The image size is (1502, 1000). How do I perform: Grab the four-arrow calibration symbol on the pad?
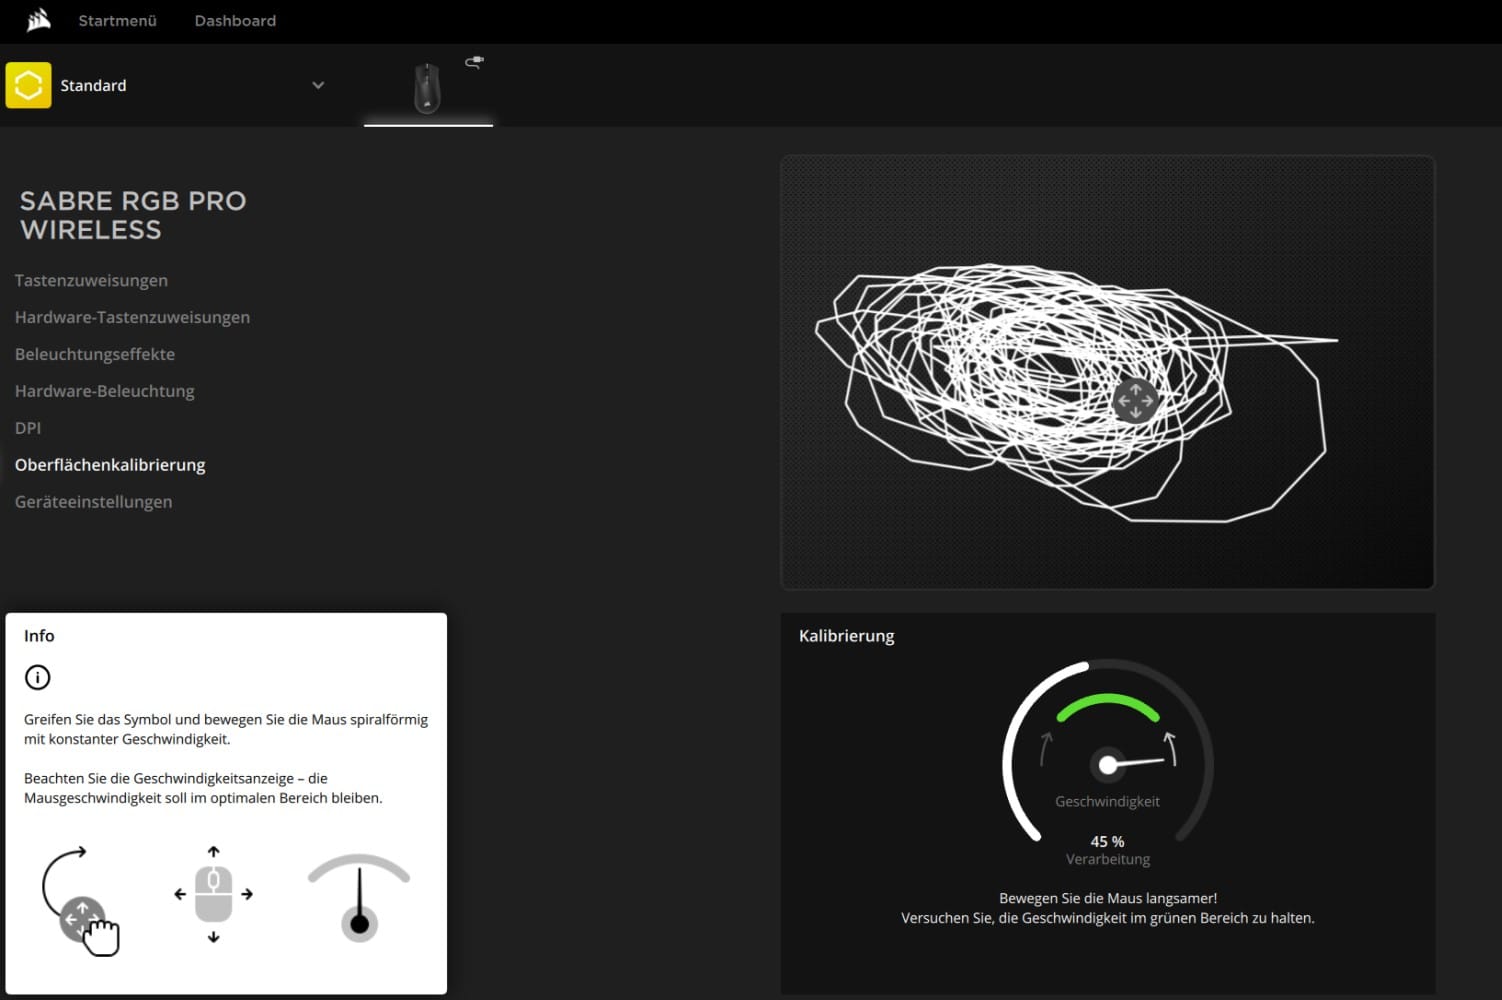[x=1135, y=400]
